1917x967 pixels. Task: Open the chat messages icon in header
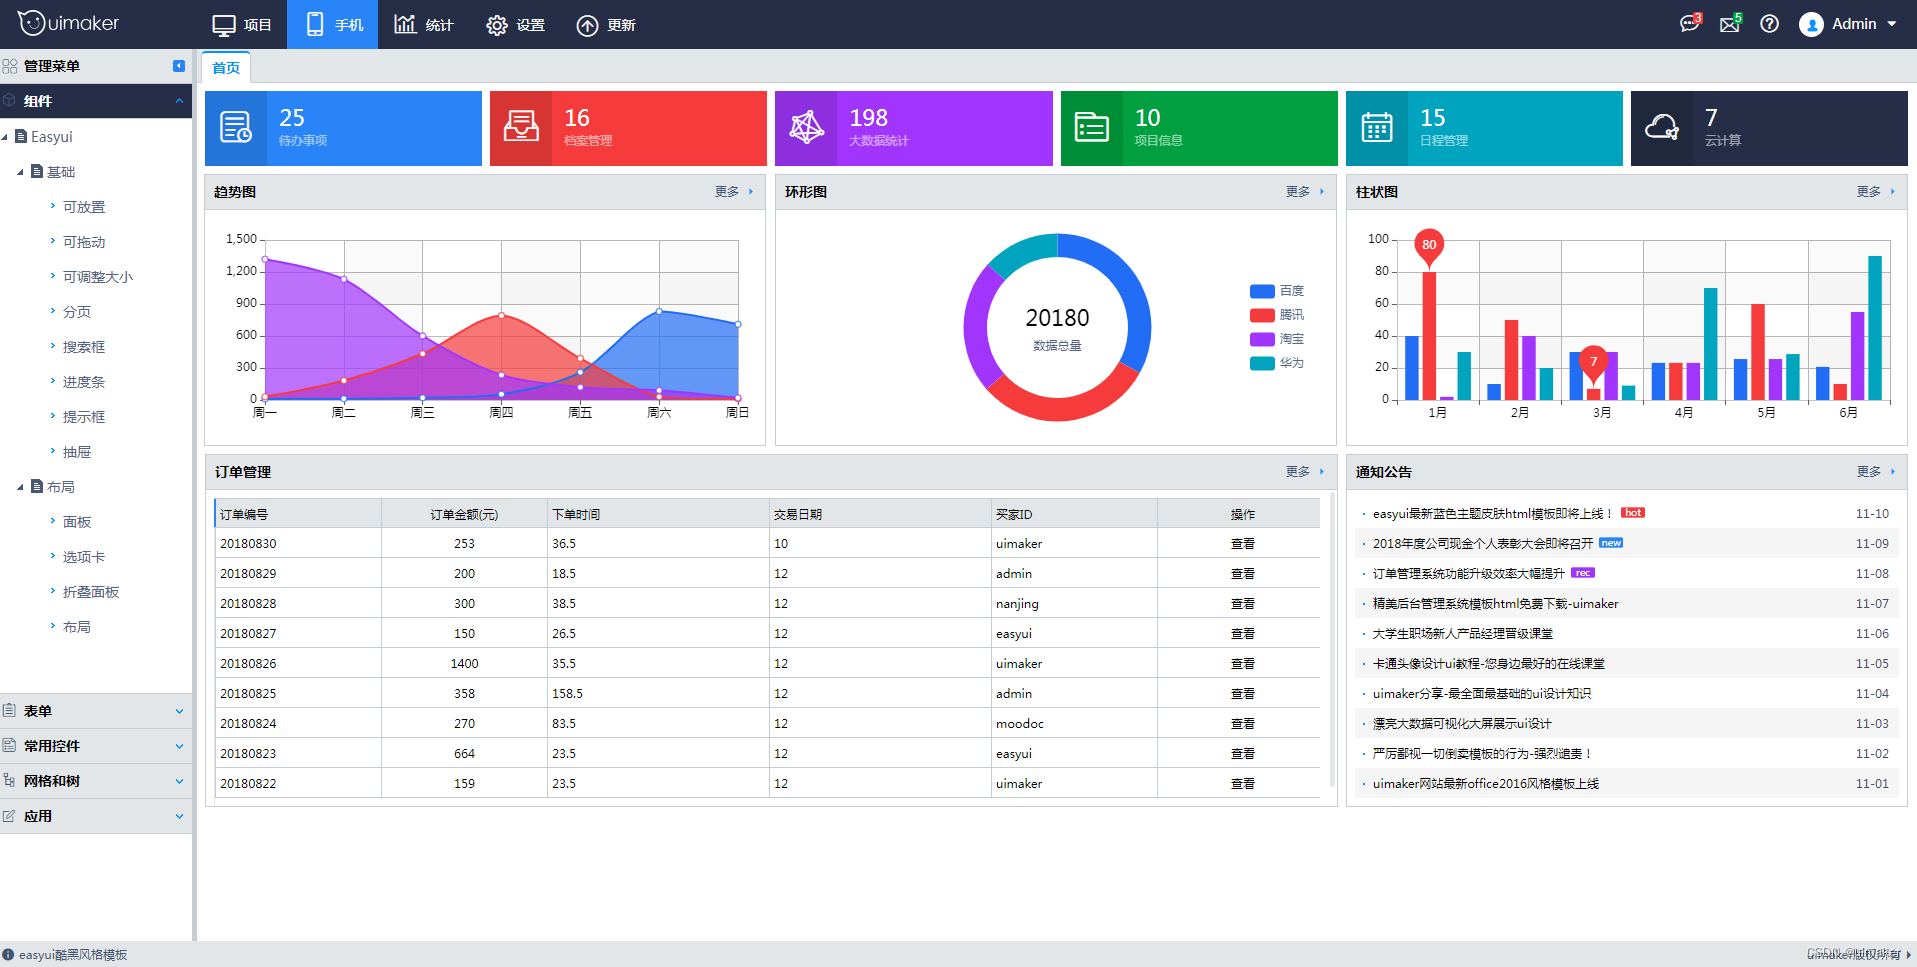pos(1690,23)
